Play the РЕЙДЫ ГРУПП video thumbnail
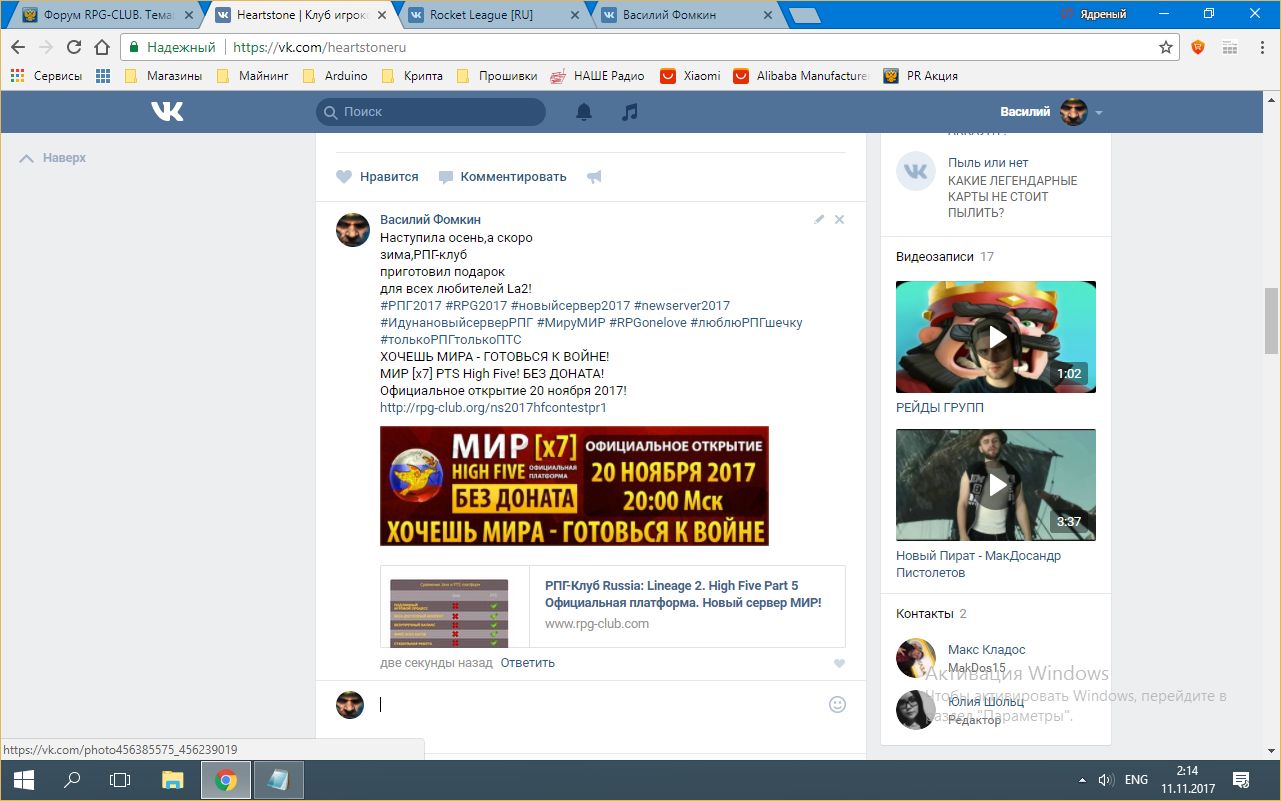 click(996, 337)
